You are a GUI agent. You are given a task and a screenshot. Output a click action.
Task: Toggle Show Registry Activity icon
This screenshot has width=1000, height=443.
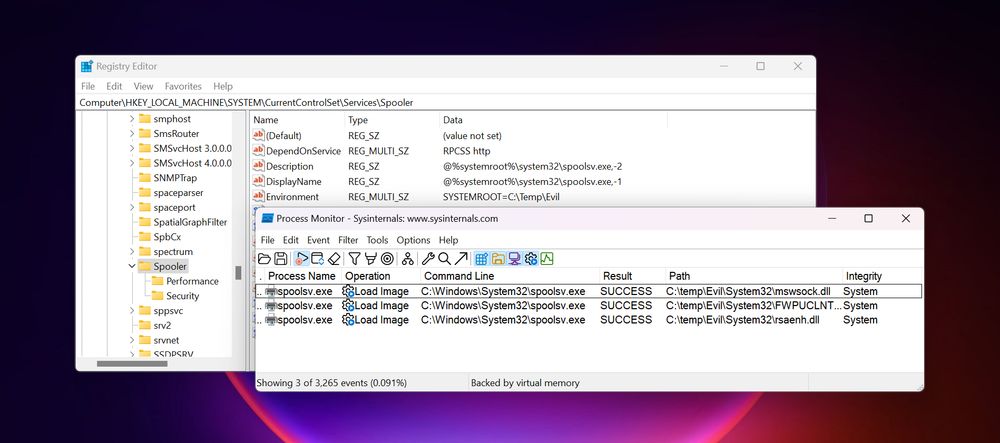[x=482, y=259]
